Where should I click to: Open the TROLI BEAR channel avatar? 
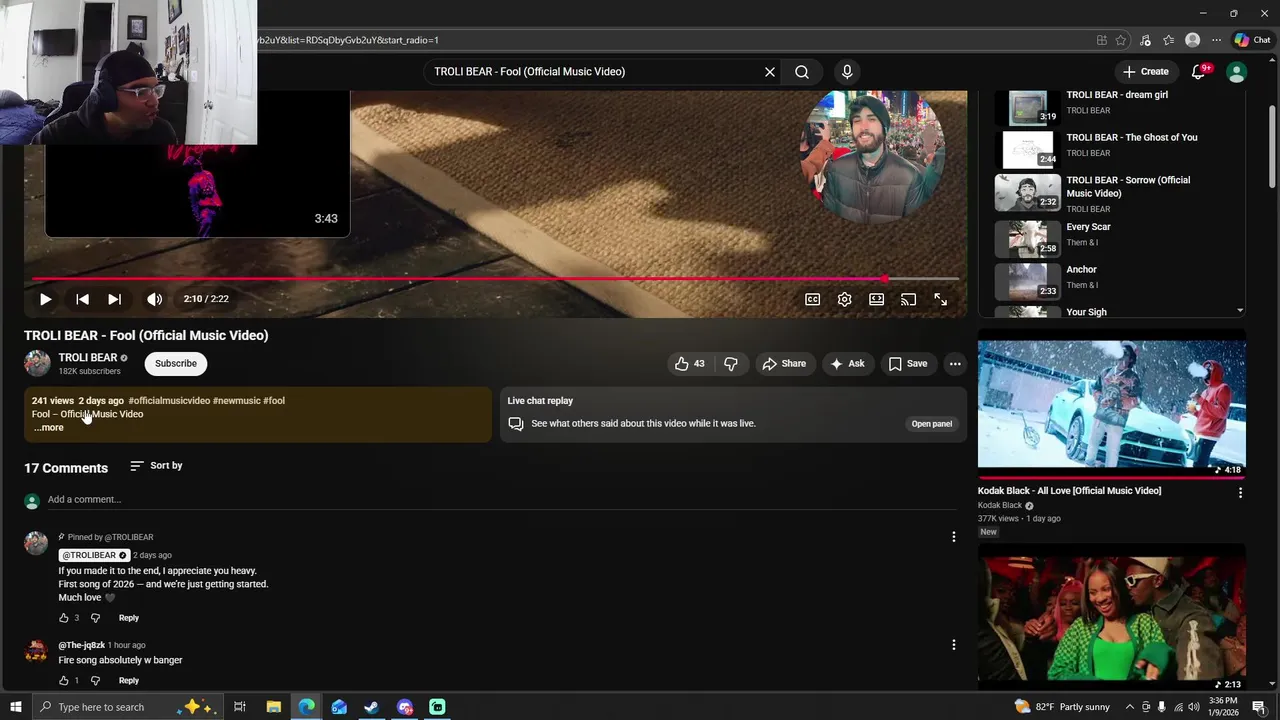click(37, 363)
